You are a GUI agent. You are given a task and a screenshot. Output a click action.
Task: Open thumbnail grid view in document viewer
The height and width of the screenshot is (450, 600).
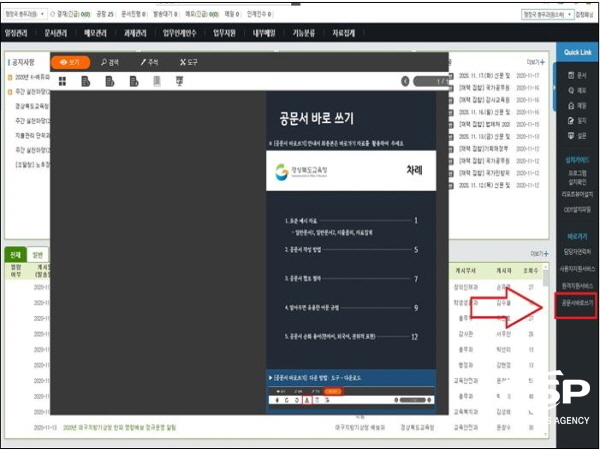point(62,82)
